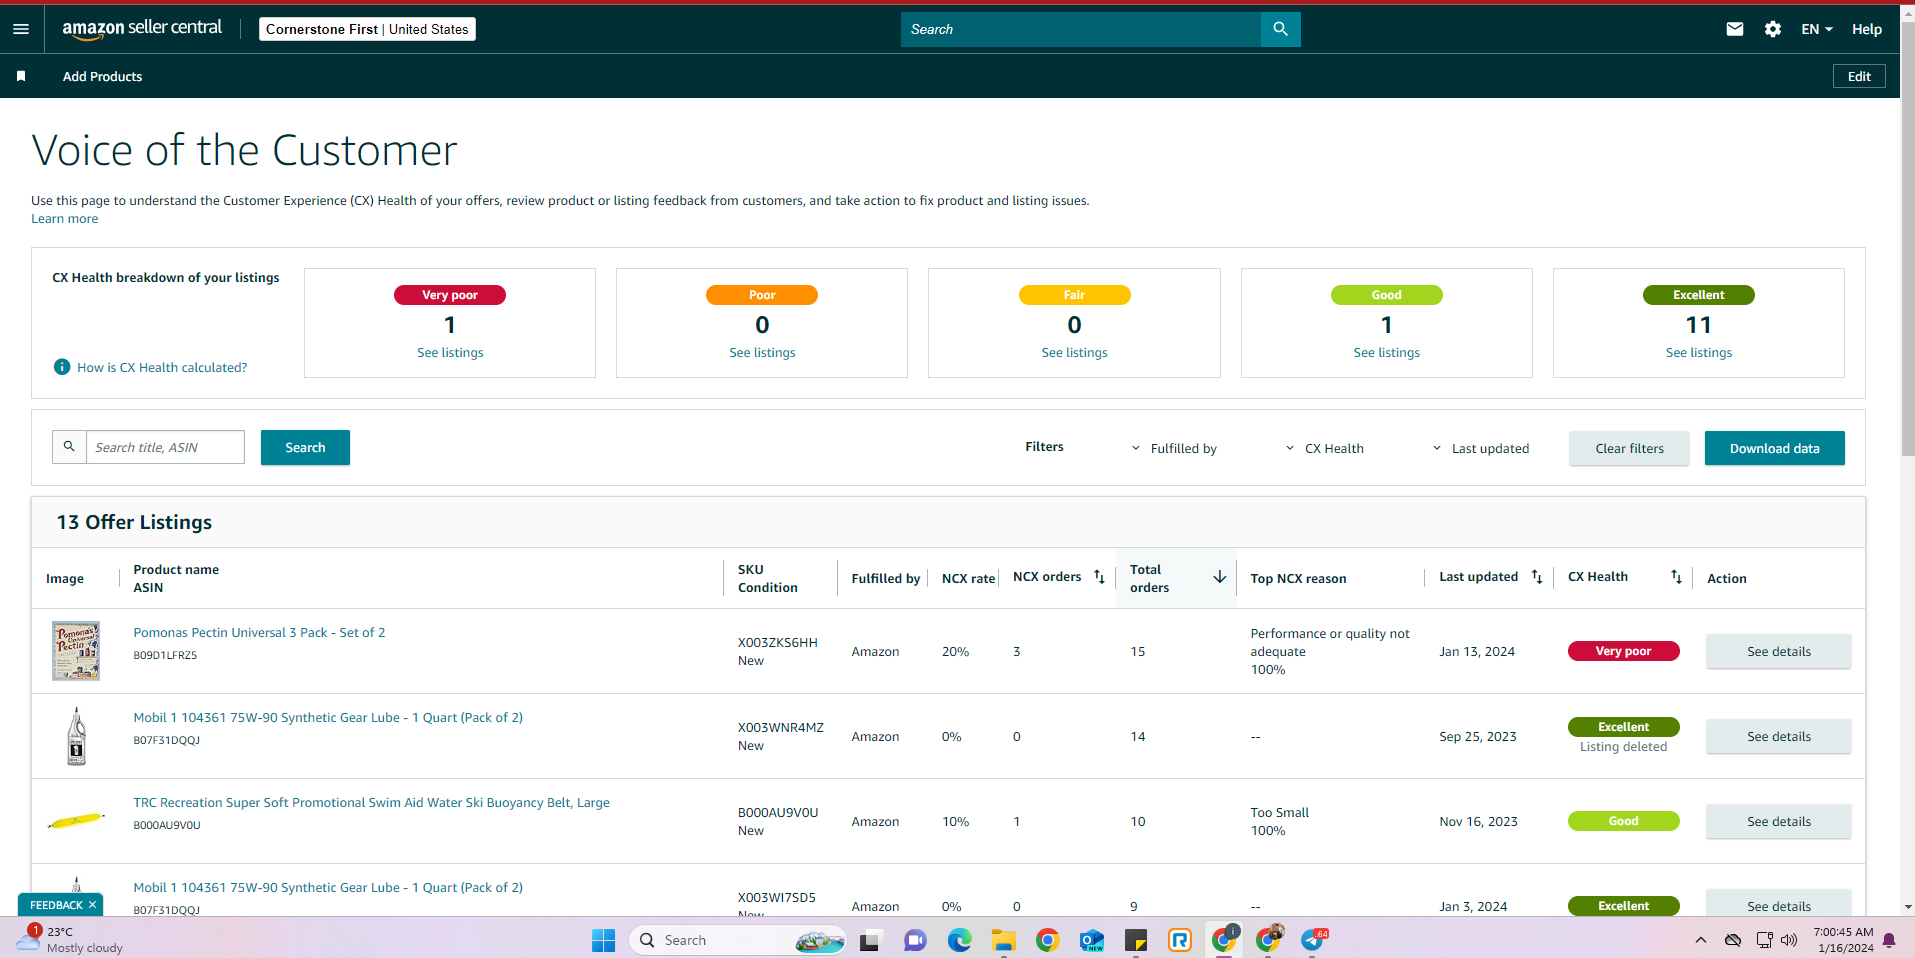Open File Explorer from taskbar

[1003, 940]
